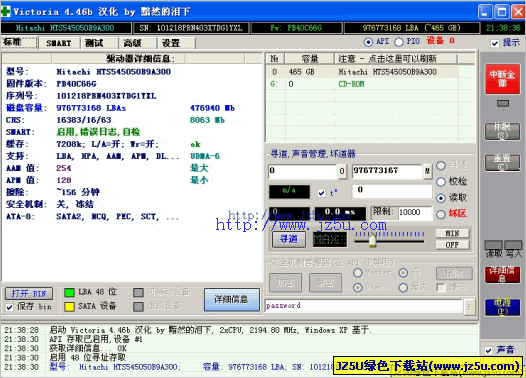526x378 pixels.
Task: Click the '~156 分钟' erase time value
Action: (78, 192)
